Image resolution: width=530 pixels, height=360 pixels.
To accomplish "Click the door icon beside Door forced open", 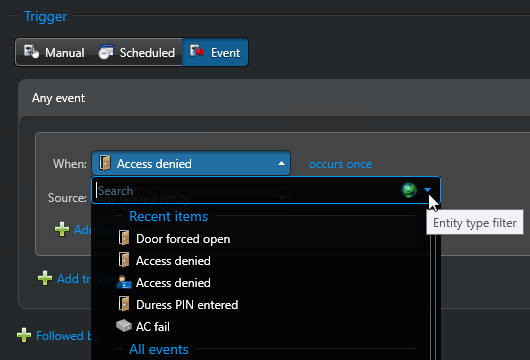I will point(124,238).
